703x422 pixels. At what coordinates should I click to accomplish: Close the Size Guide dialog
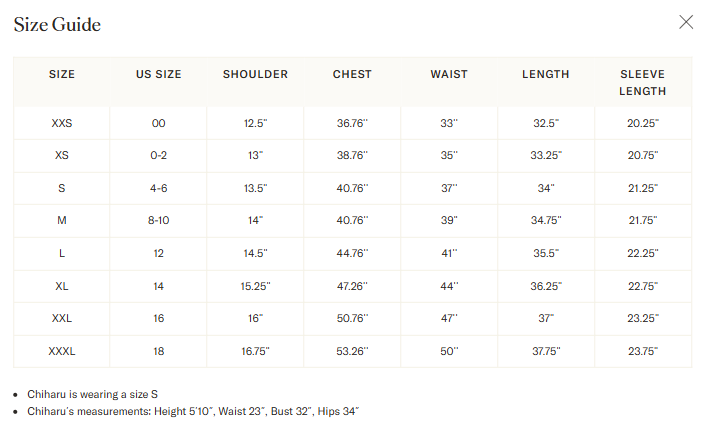coord(686,22)
